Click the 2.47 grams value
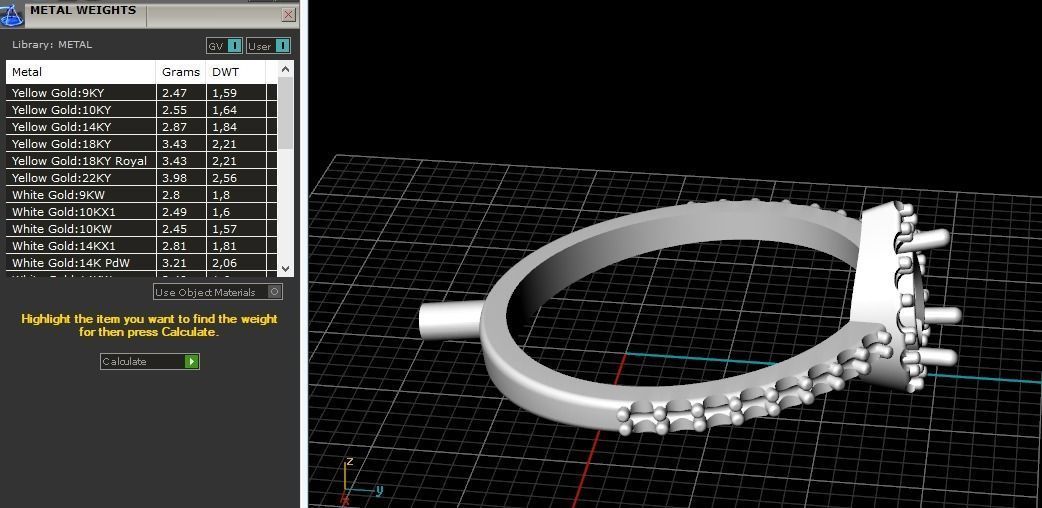This screenshot has height=508, width=1042. tap(174, 93)
